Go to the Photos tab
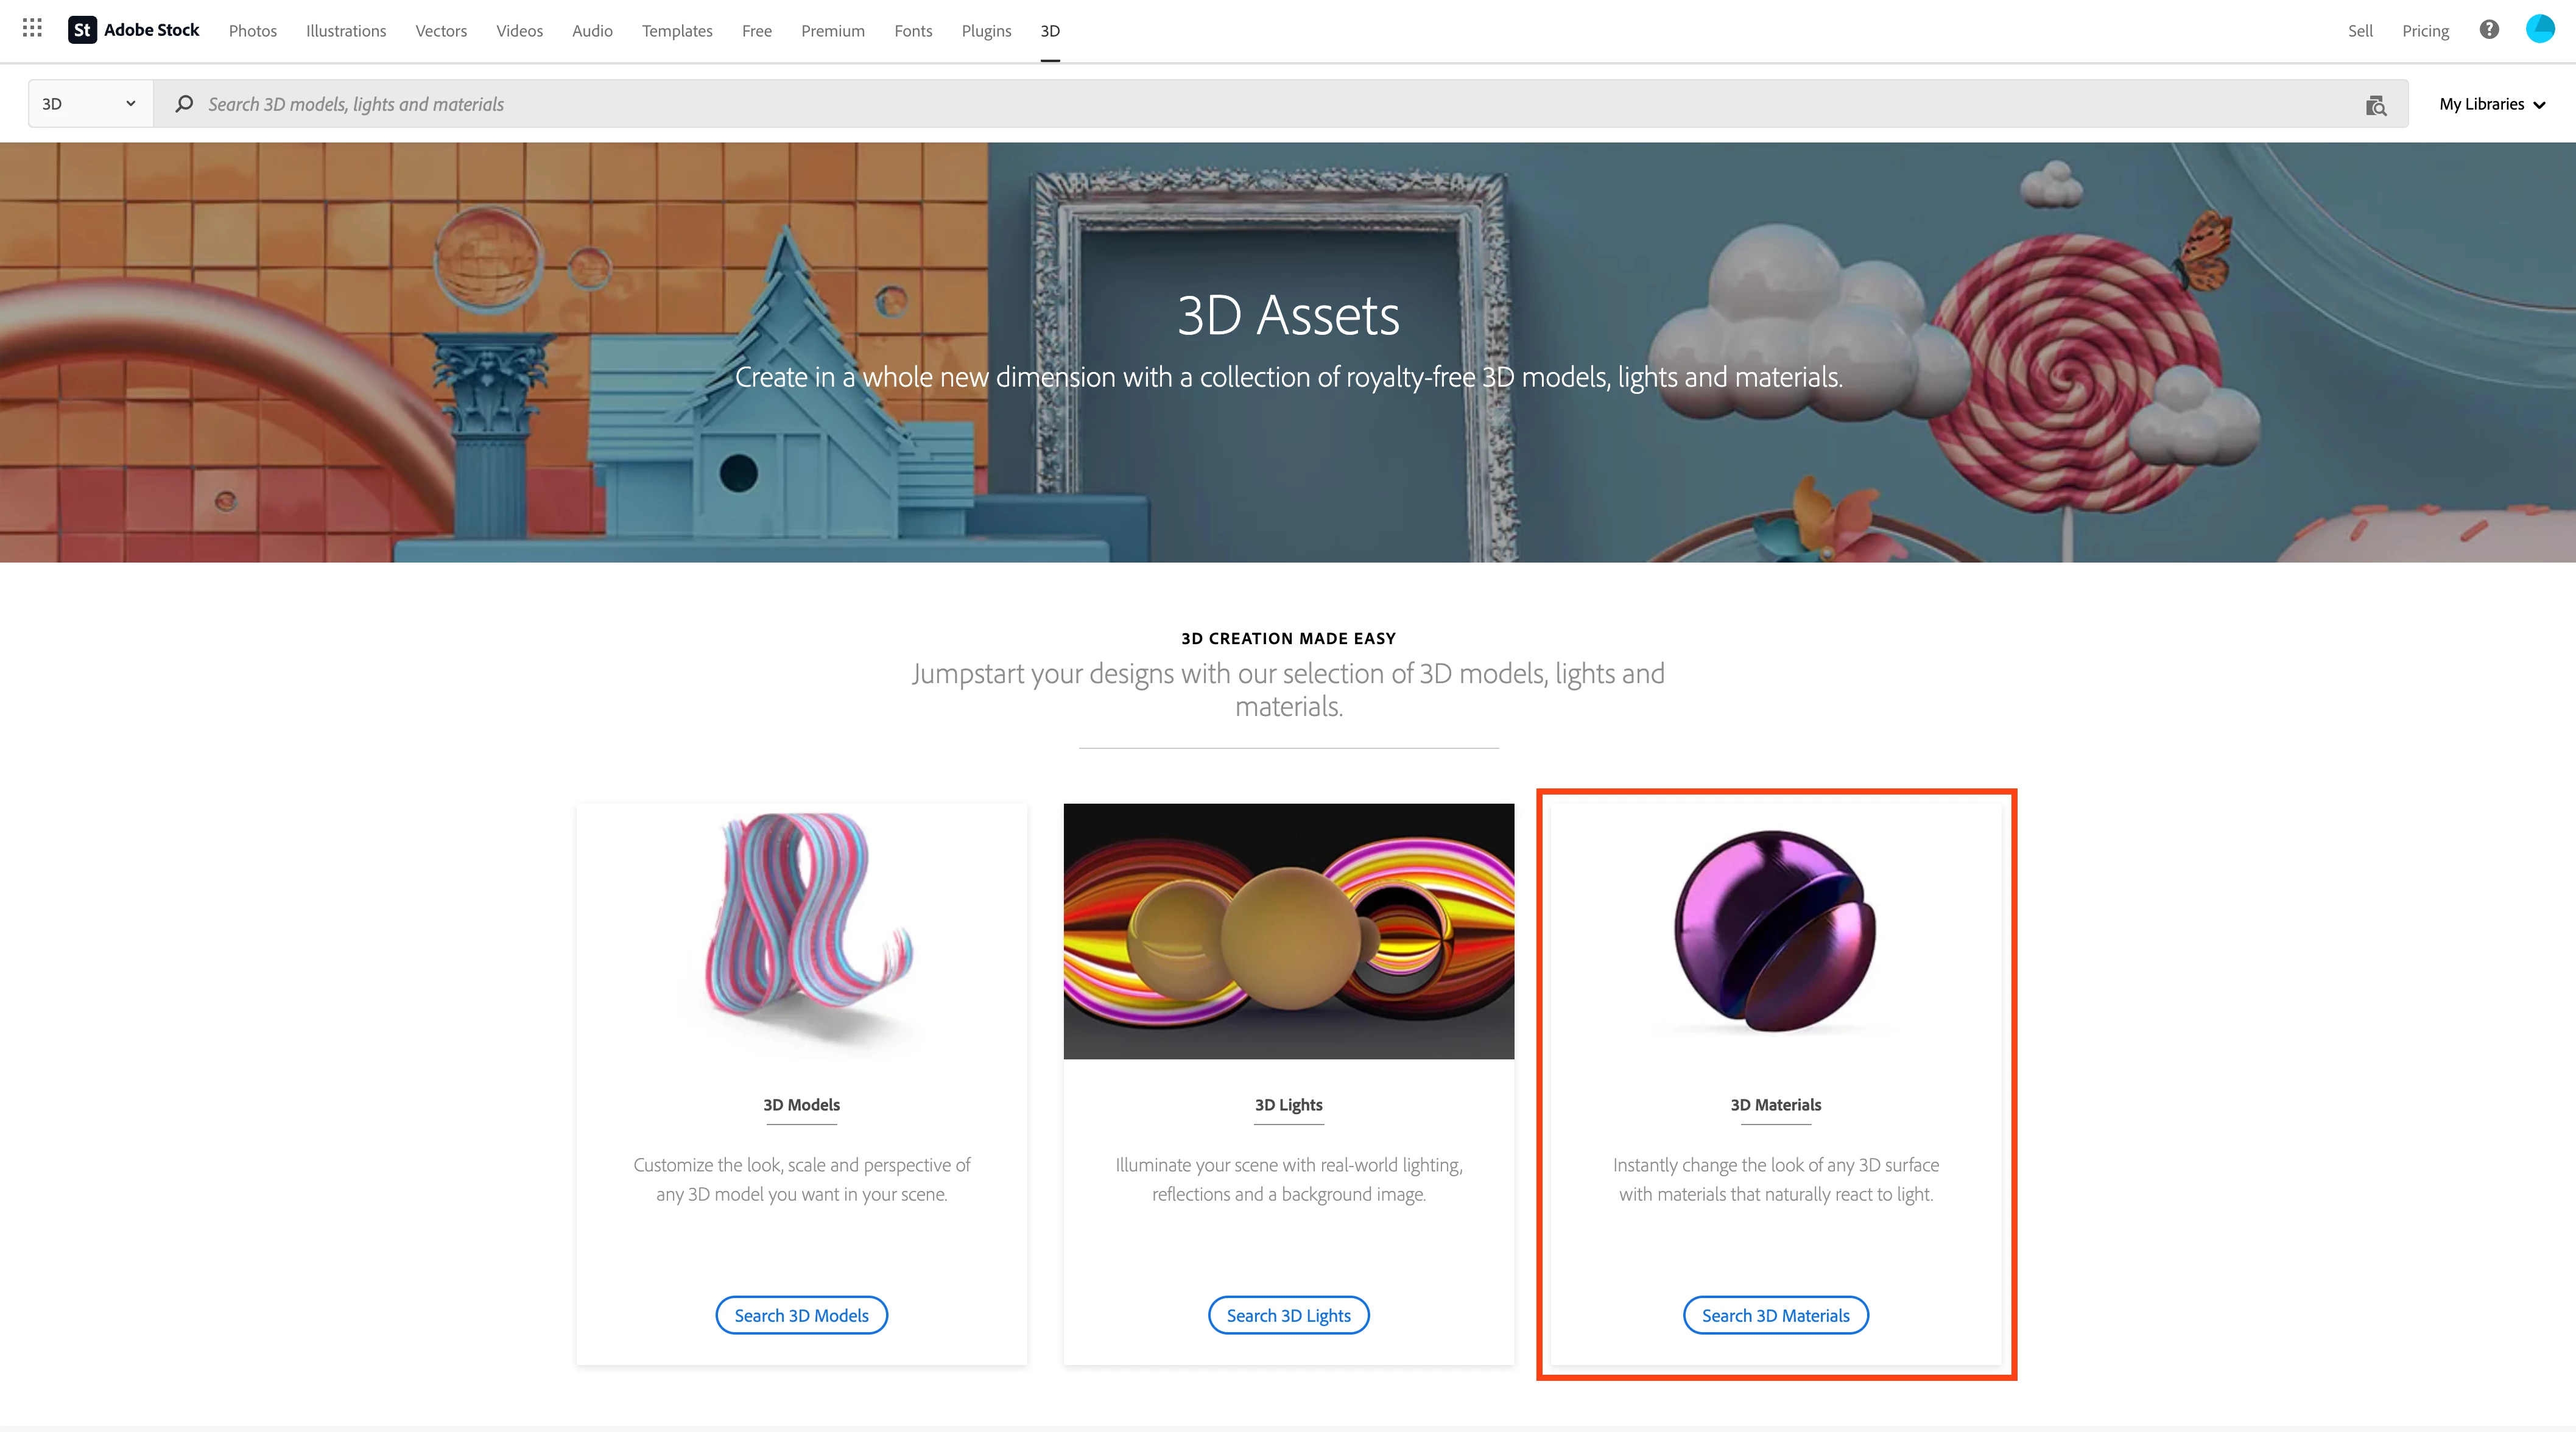The height and width of the screenshot is (1432, 2576). point(252,31)
